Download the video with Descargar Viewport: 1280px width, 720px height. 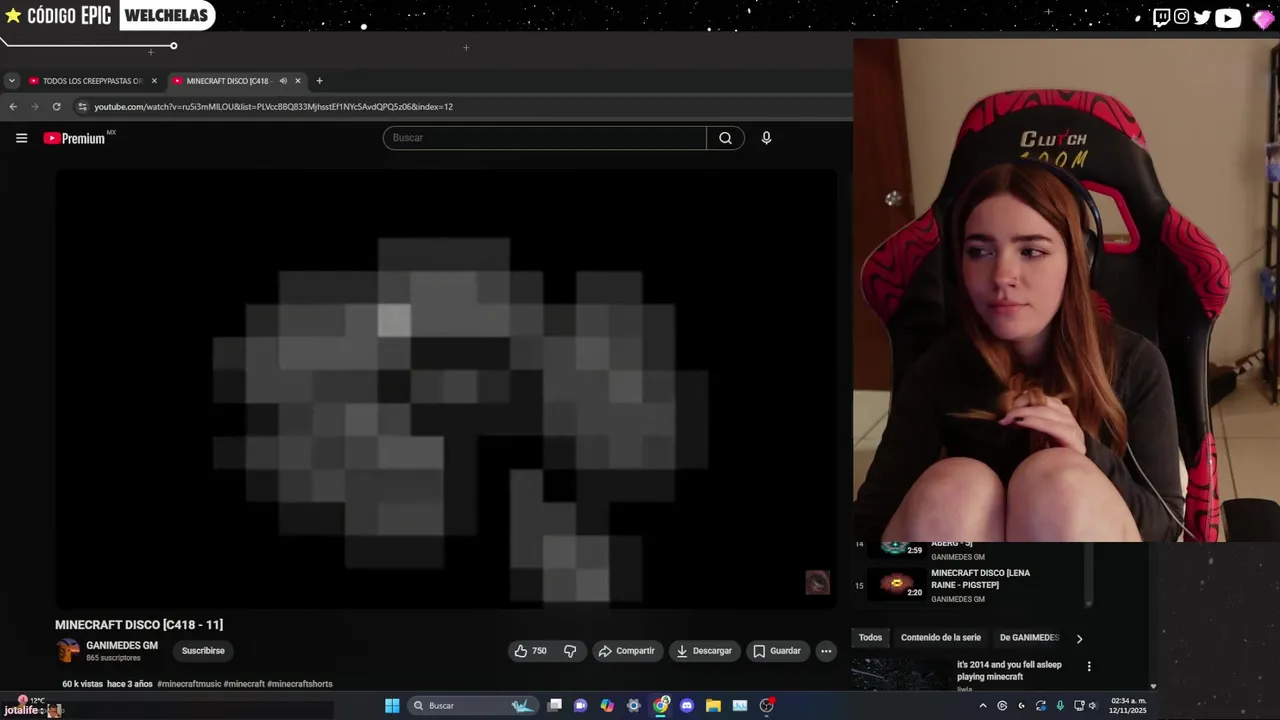705,651
